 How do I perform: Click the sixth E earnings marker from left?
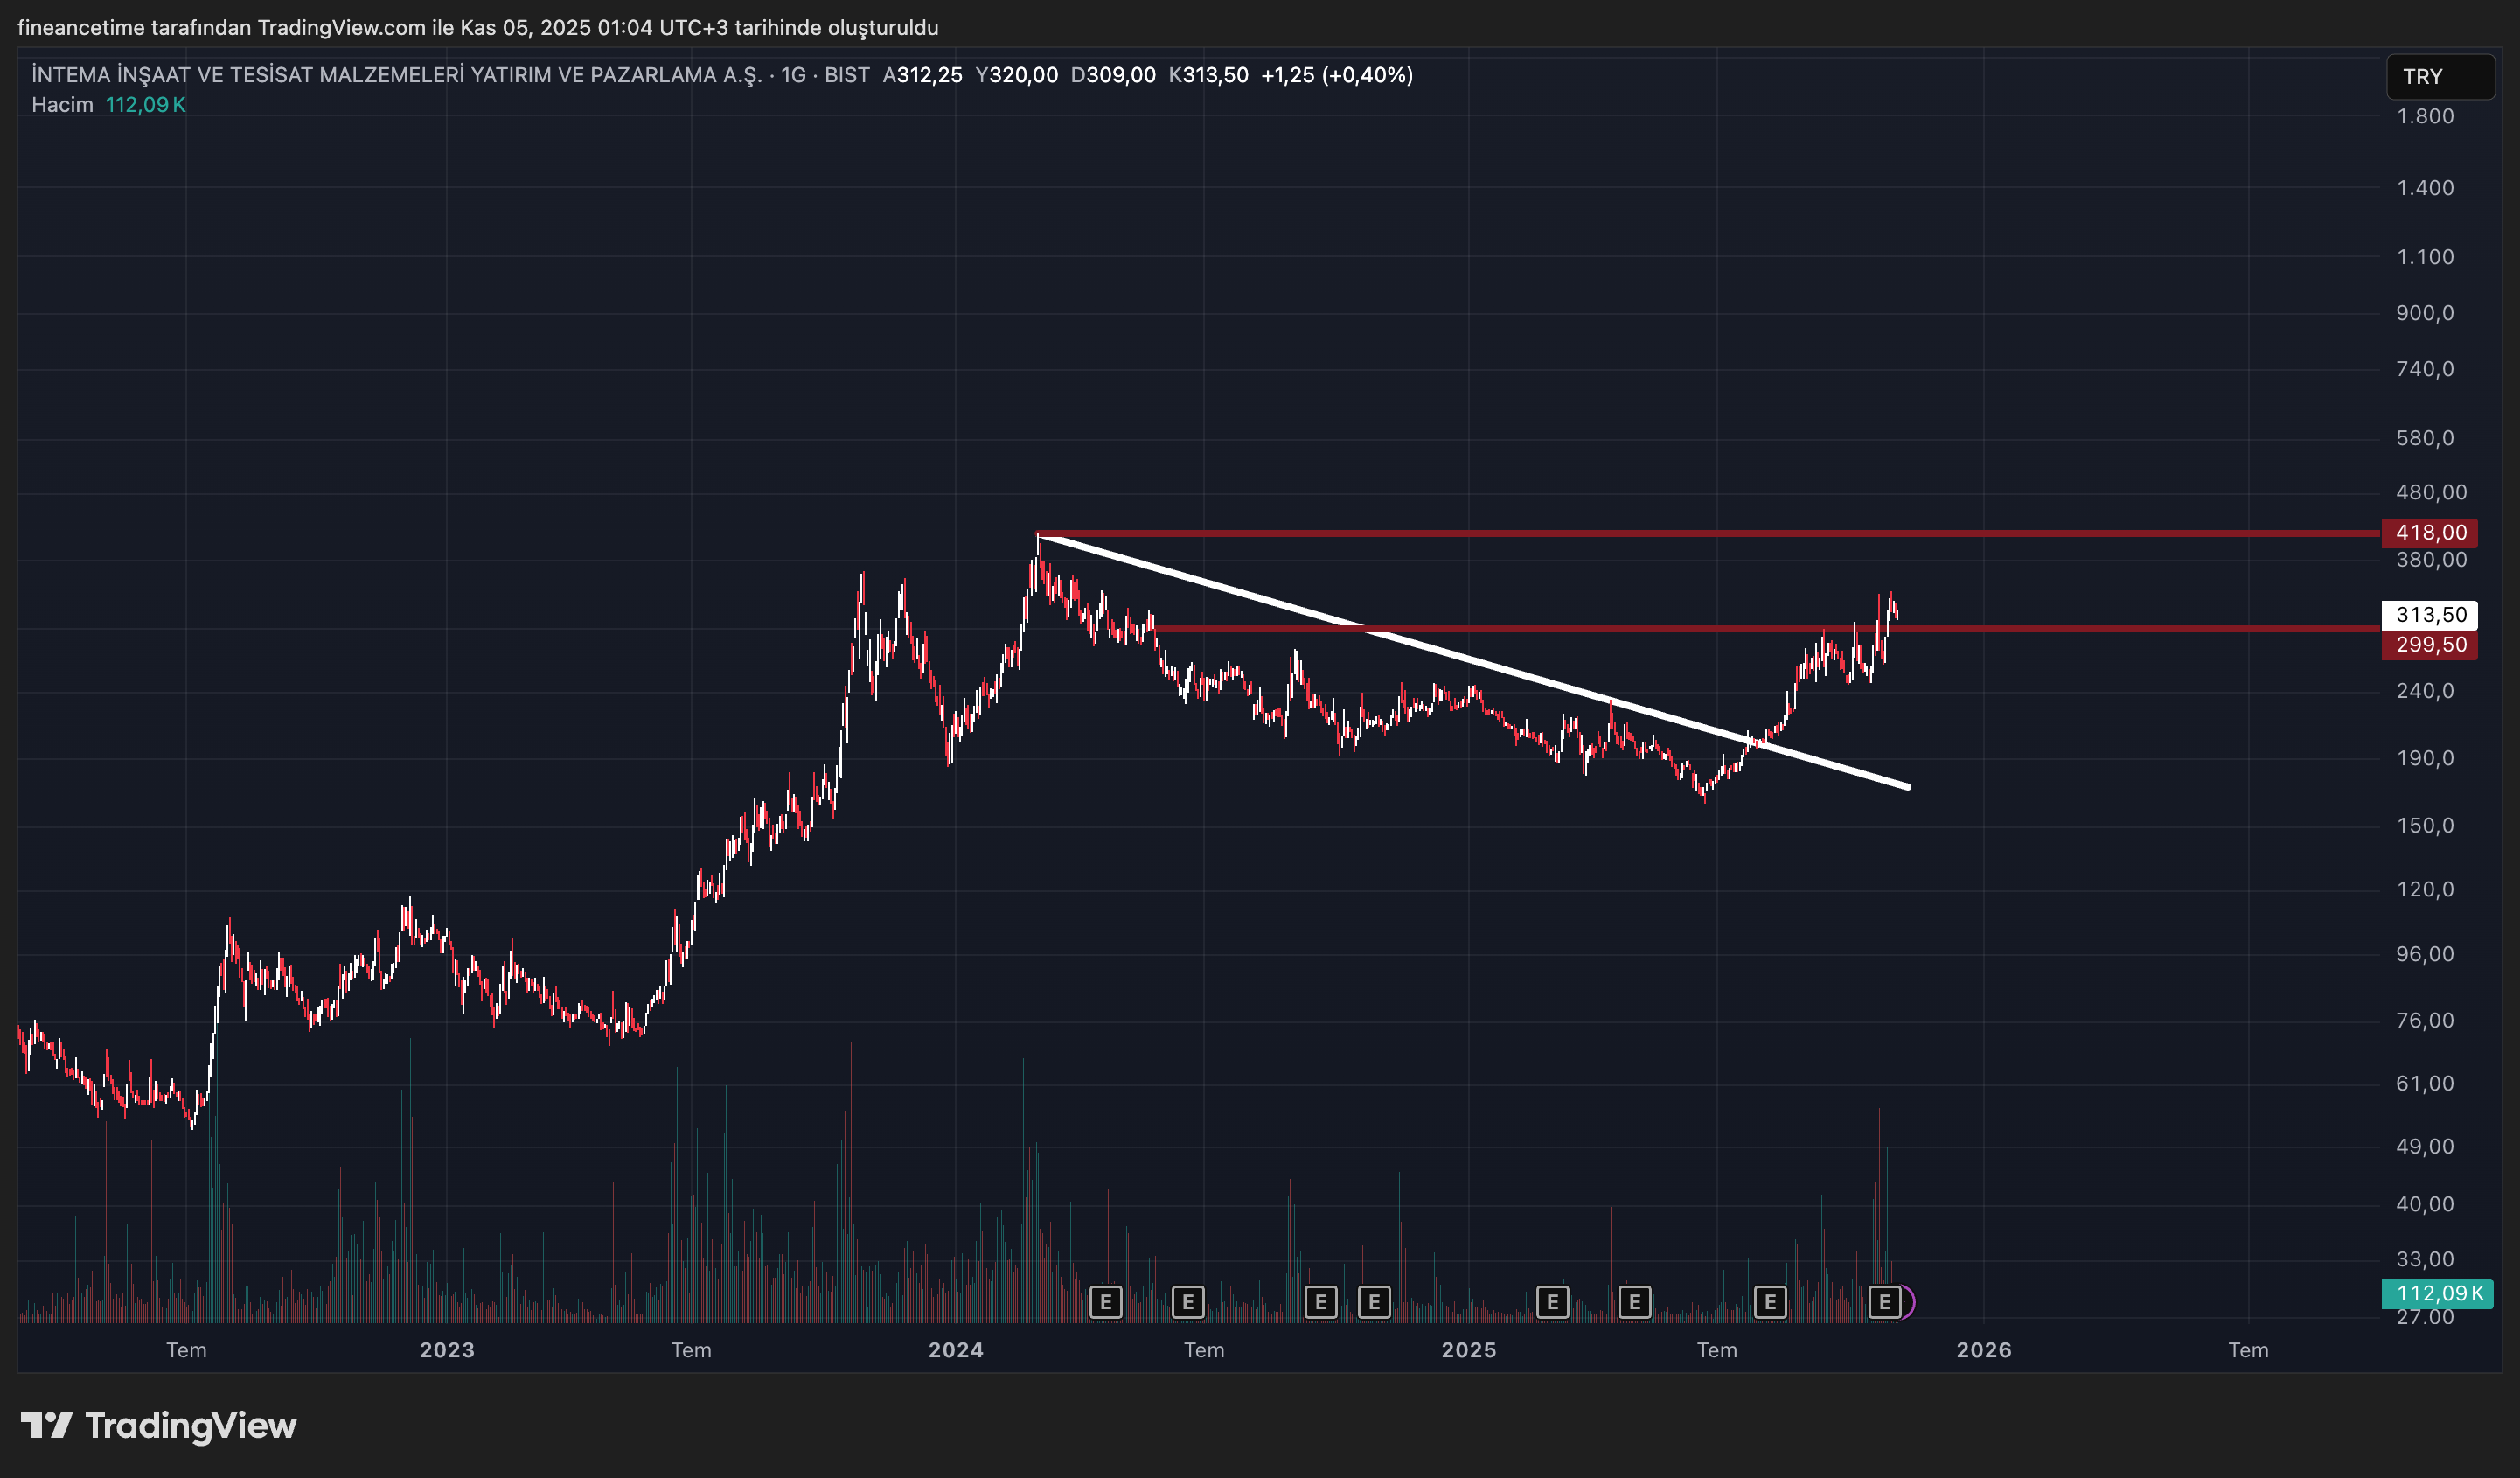pyautogui.click(x=1634, y=1302)
